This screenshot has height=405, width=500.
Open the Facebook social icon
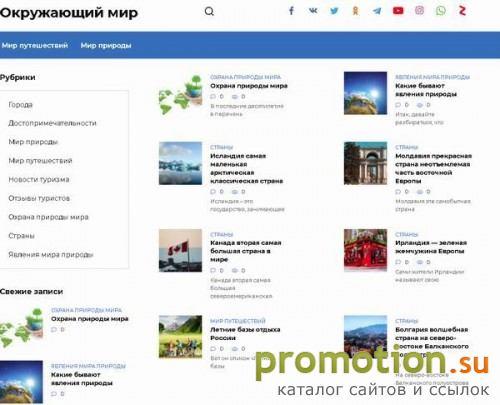click(x=291, y=11)
